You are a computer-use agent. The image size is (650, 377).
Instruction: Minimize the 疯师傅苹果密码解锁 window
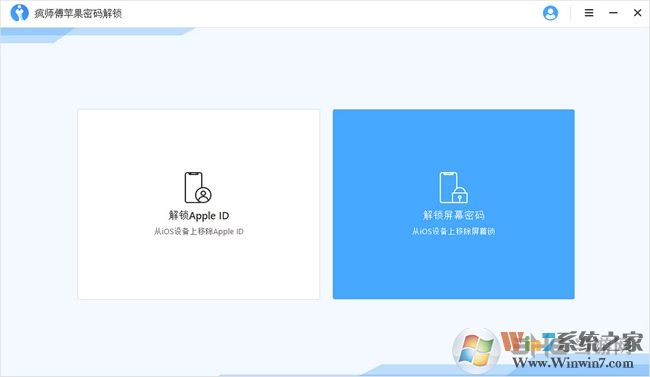613,13
